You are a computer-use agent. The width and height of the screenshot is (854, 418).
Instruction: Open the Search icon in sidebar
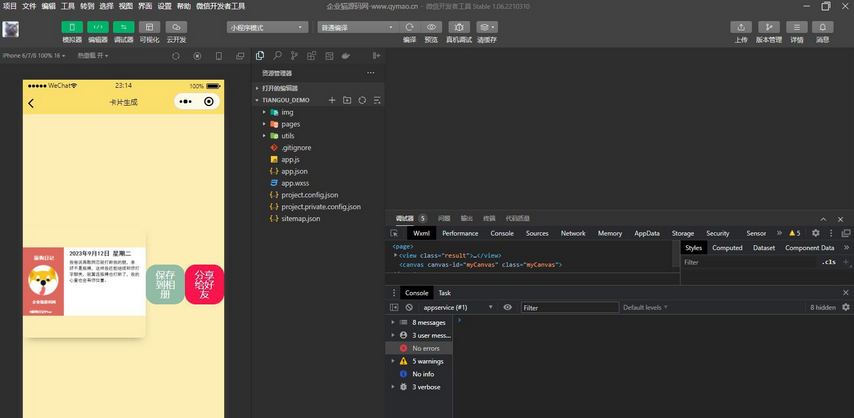(x=277, y=56)
